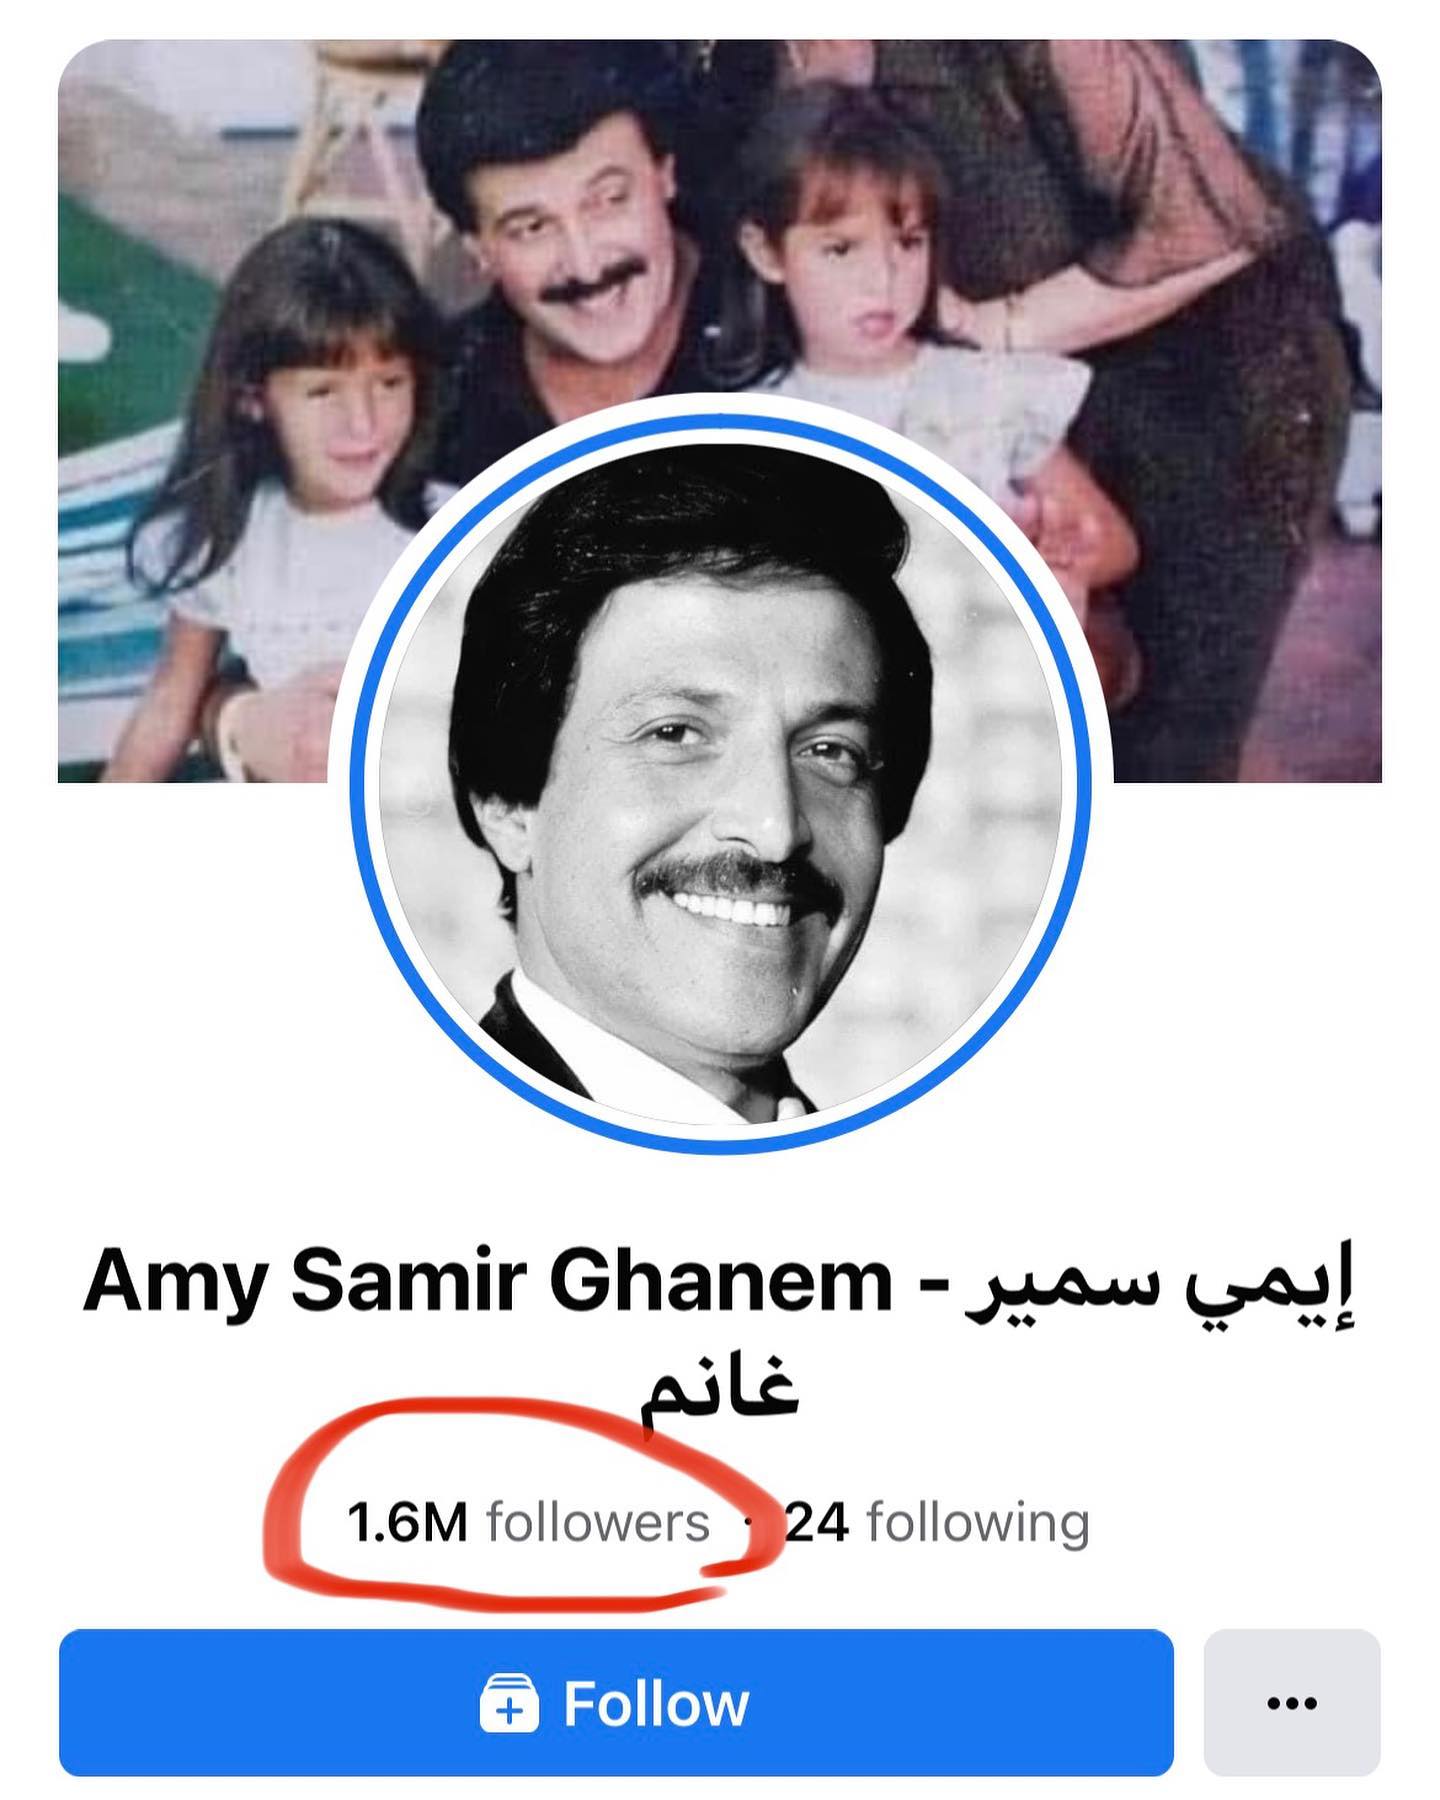Click the white "Follow" text label

[x=656, y=1704]
